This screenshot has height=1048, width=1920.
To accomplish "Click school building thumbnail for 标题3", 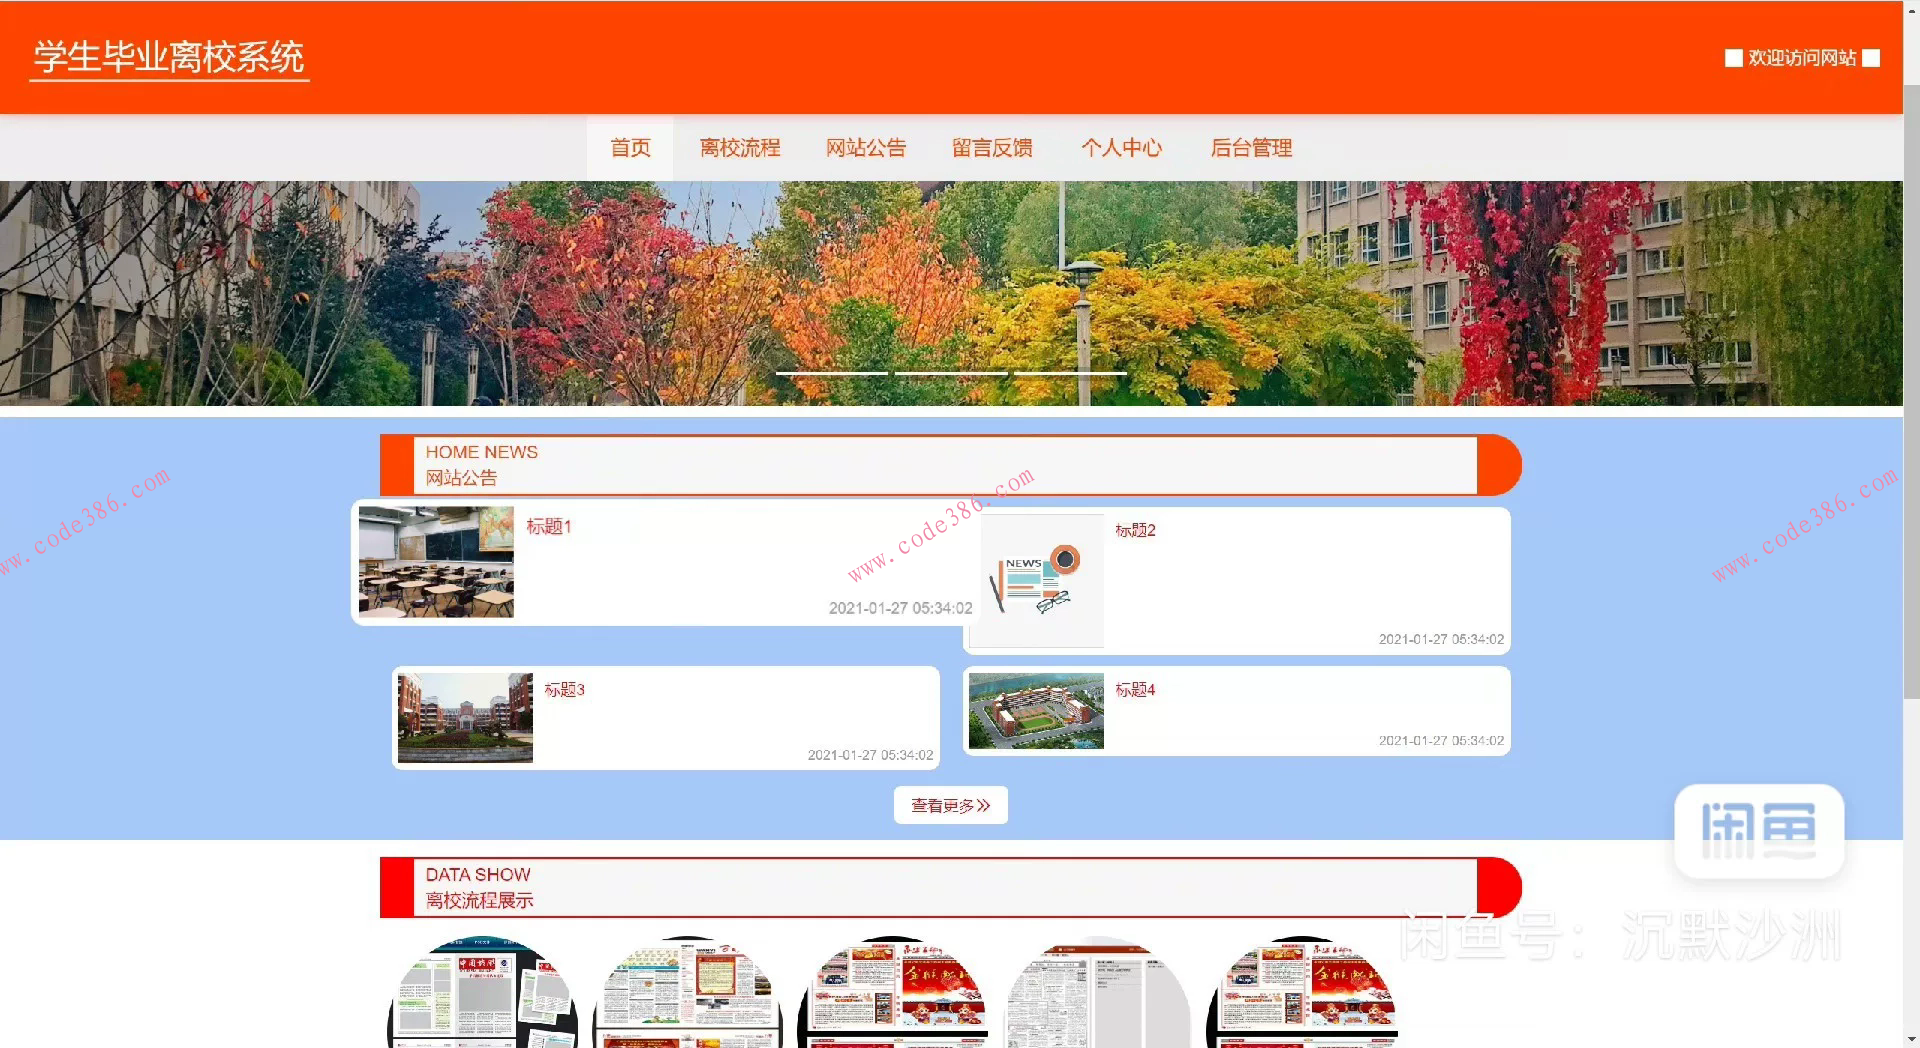I will [465, 717].
